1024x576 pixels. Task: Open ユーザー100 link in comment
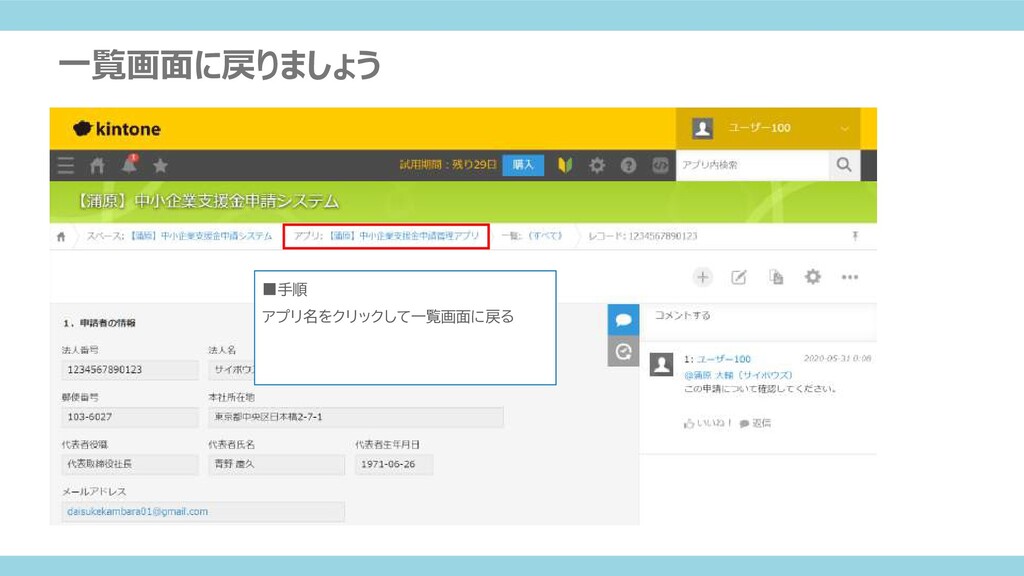pos(724,359)
